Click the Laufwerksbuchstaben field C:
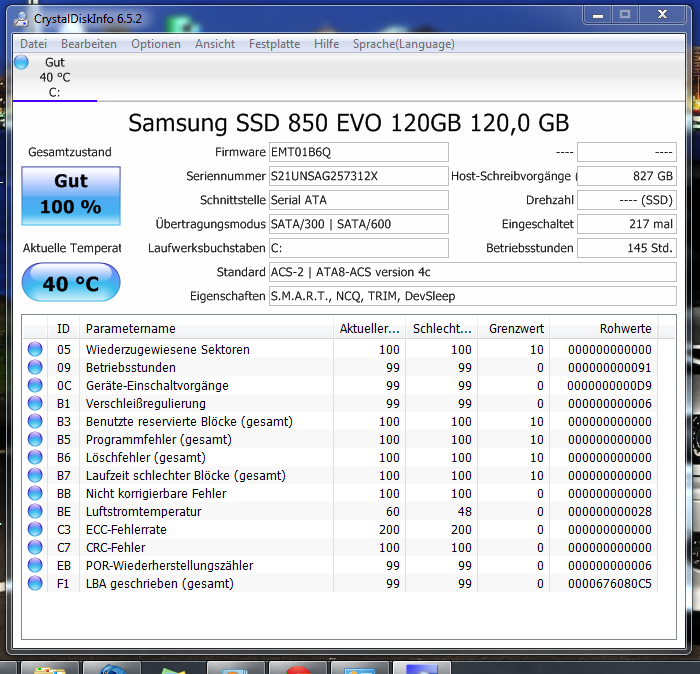700x674 pixels. click(x=358, y=248)
